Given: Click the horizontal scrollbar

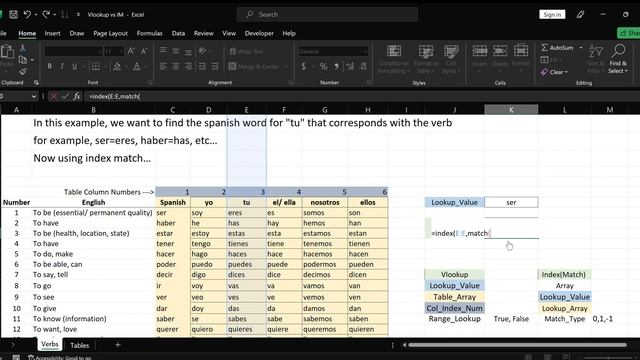Looking at the screenshot, I should [517, 345].
